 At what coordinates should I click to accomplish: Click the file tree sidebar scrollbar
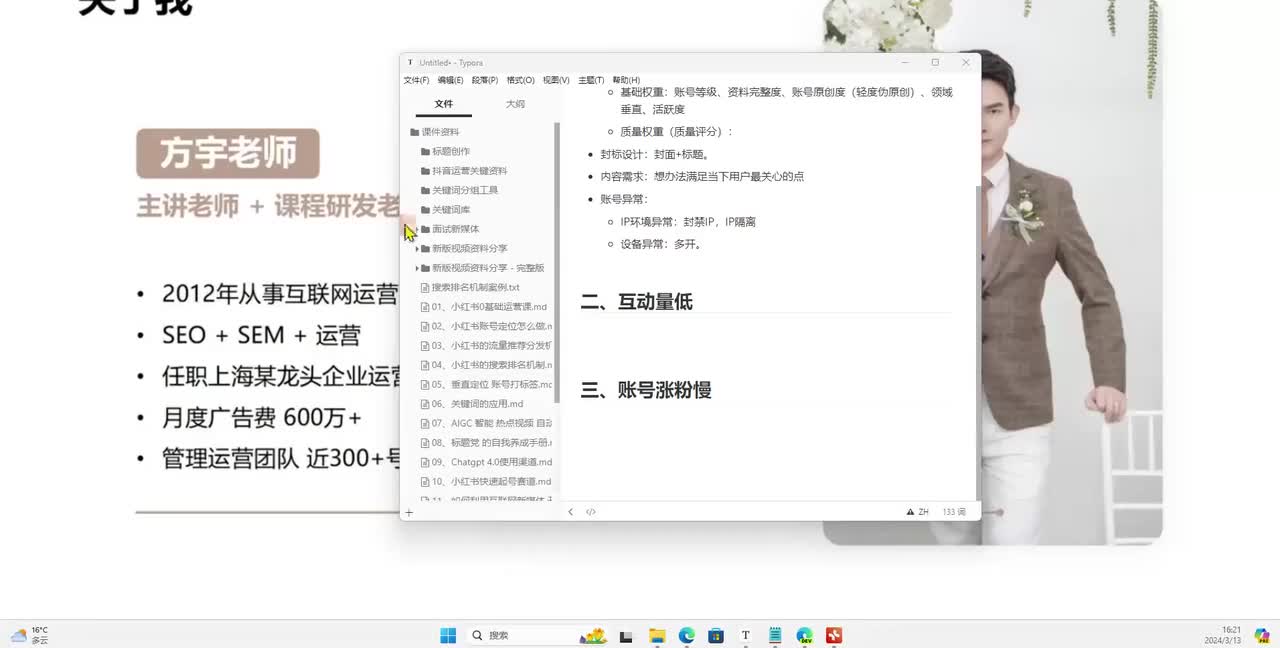[x=556, y=265]
